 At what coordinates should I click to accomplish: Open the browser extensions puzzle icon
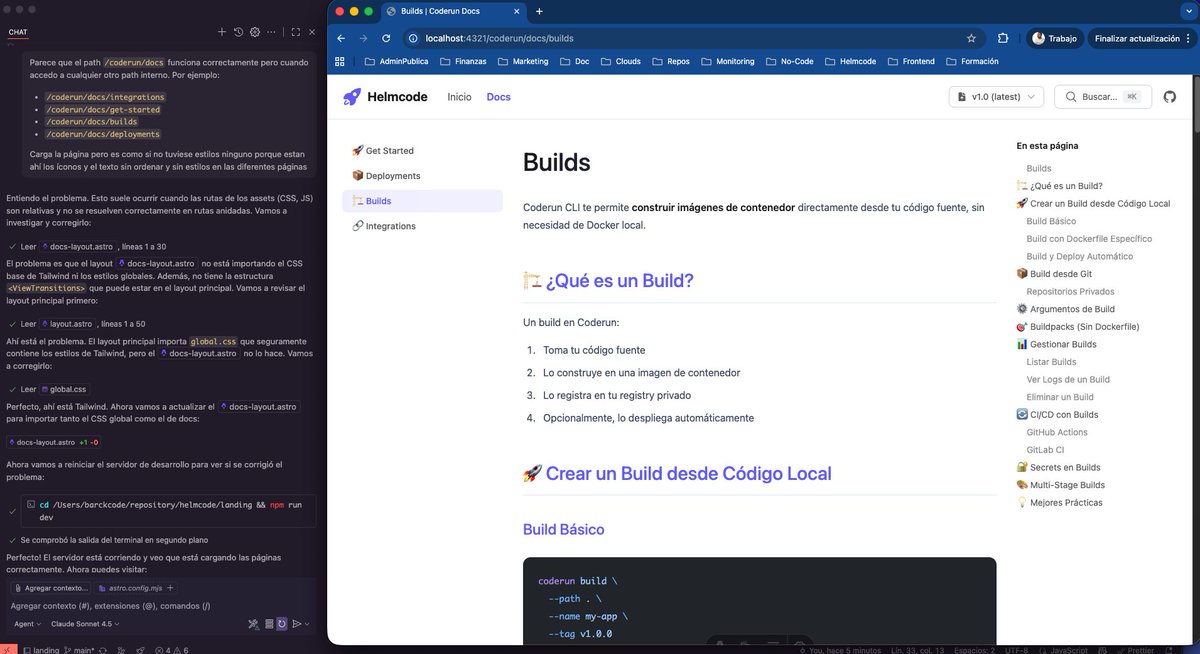[1003, 38]
